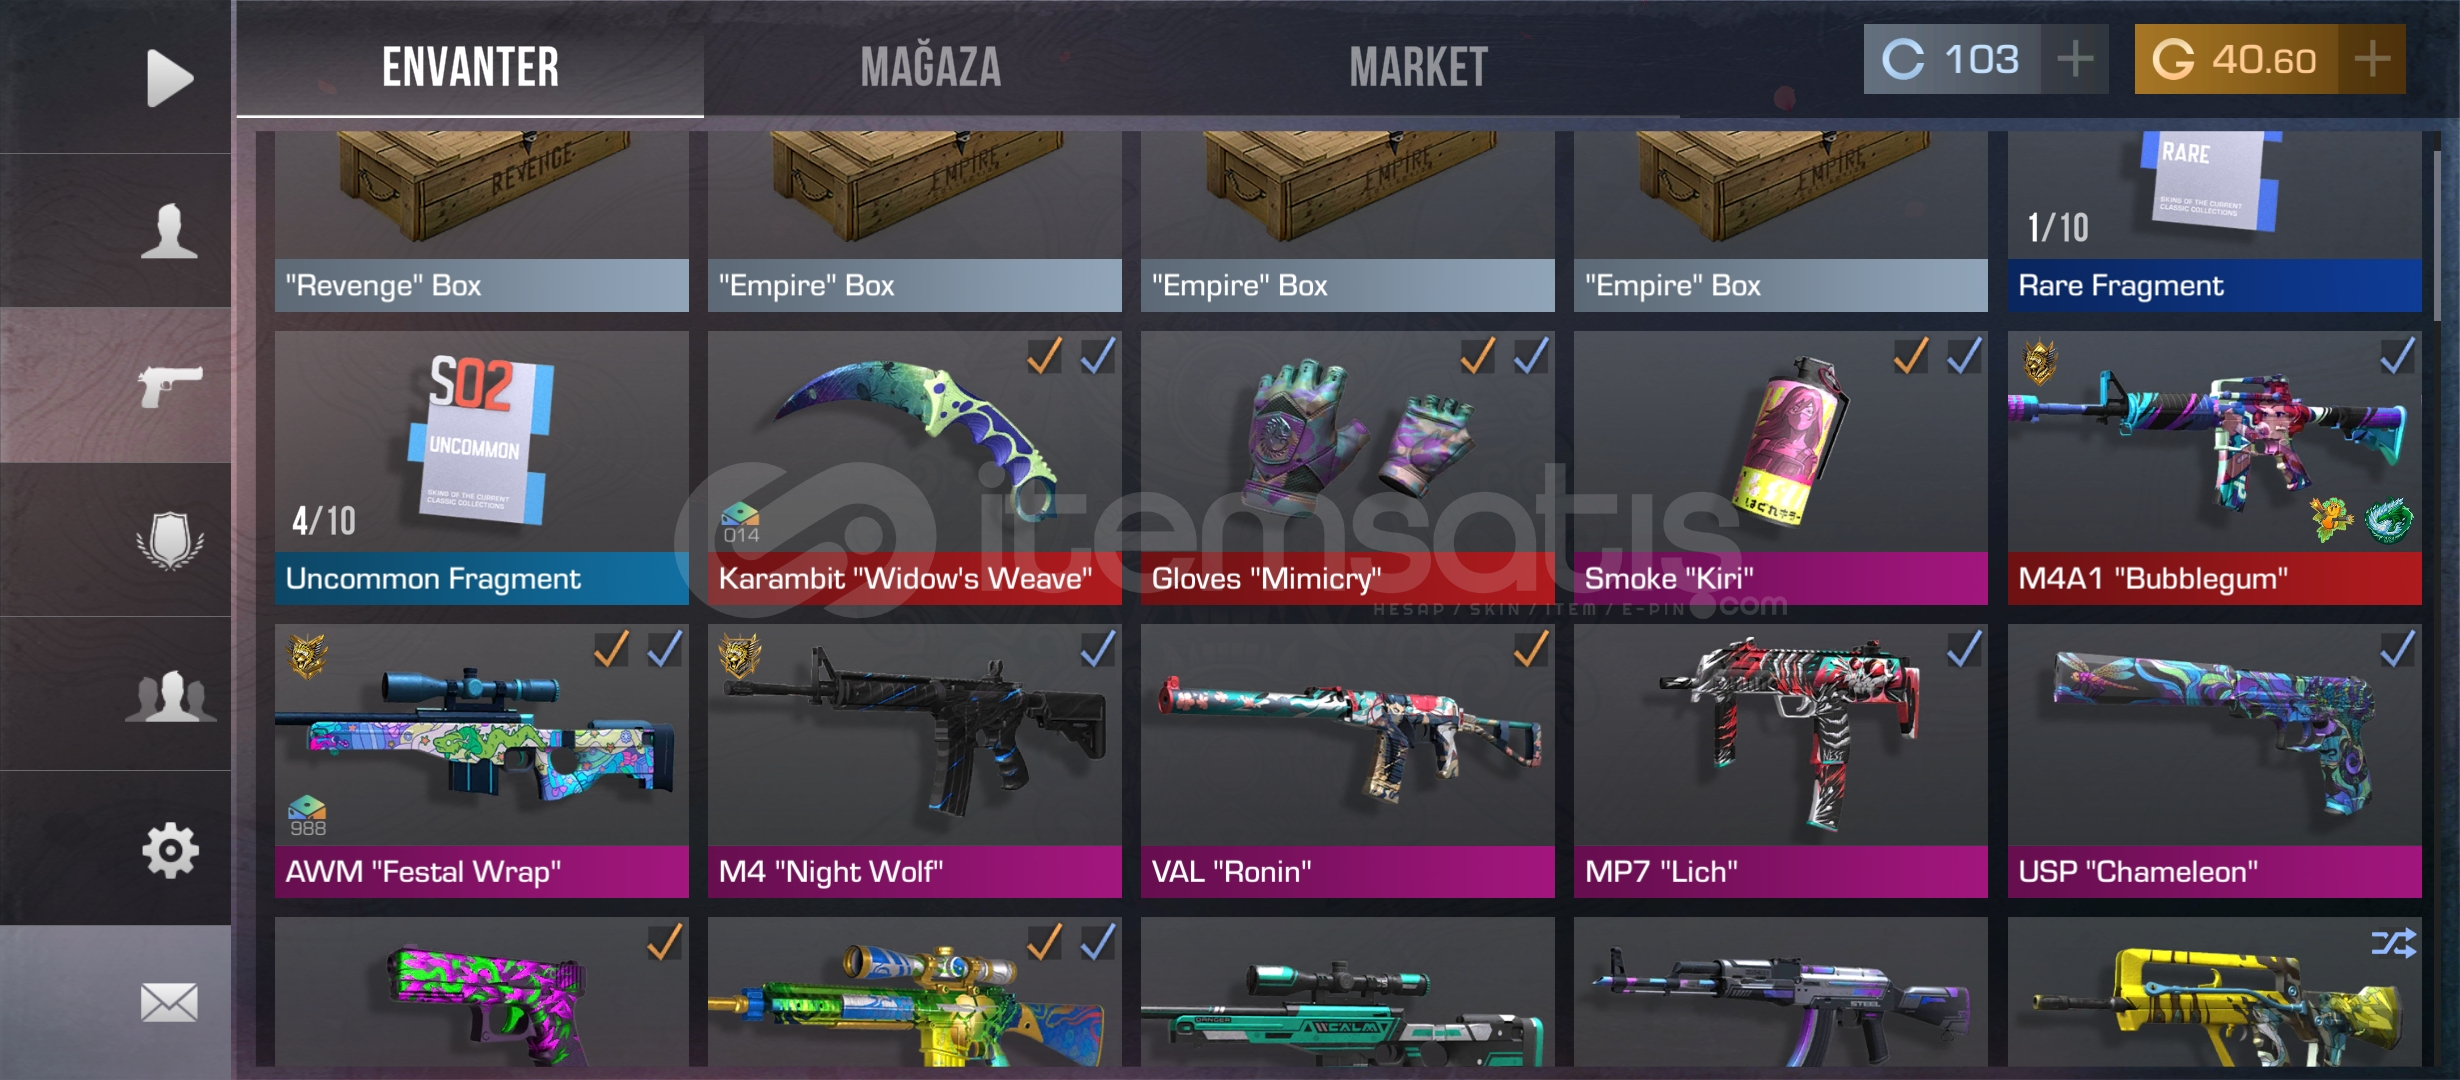Viewport: 2460px width, 1080px height.
Task: Click the play triangle in the sidebar
Action: pyautogui.click(x=169, y=77)
